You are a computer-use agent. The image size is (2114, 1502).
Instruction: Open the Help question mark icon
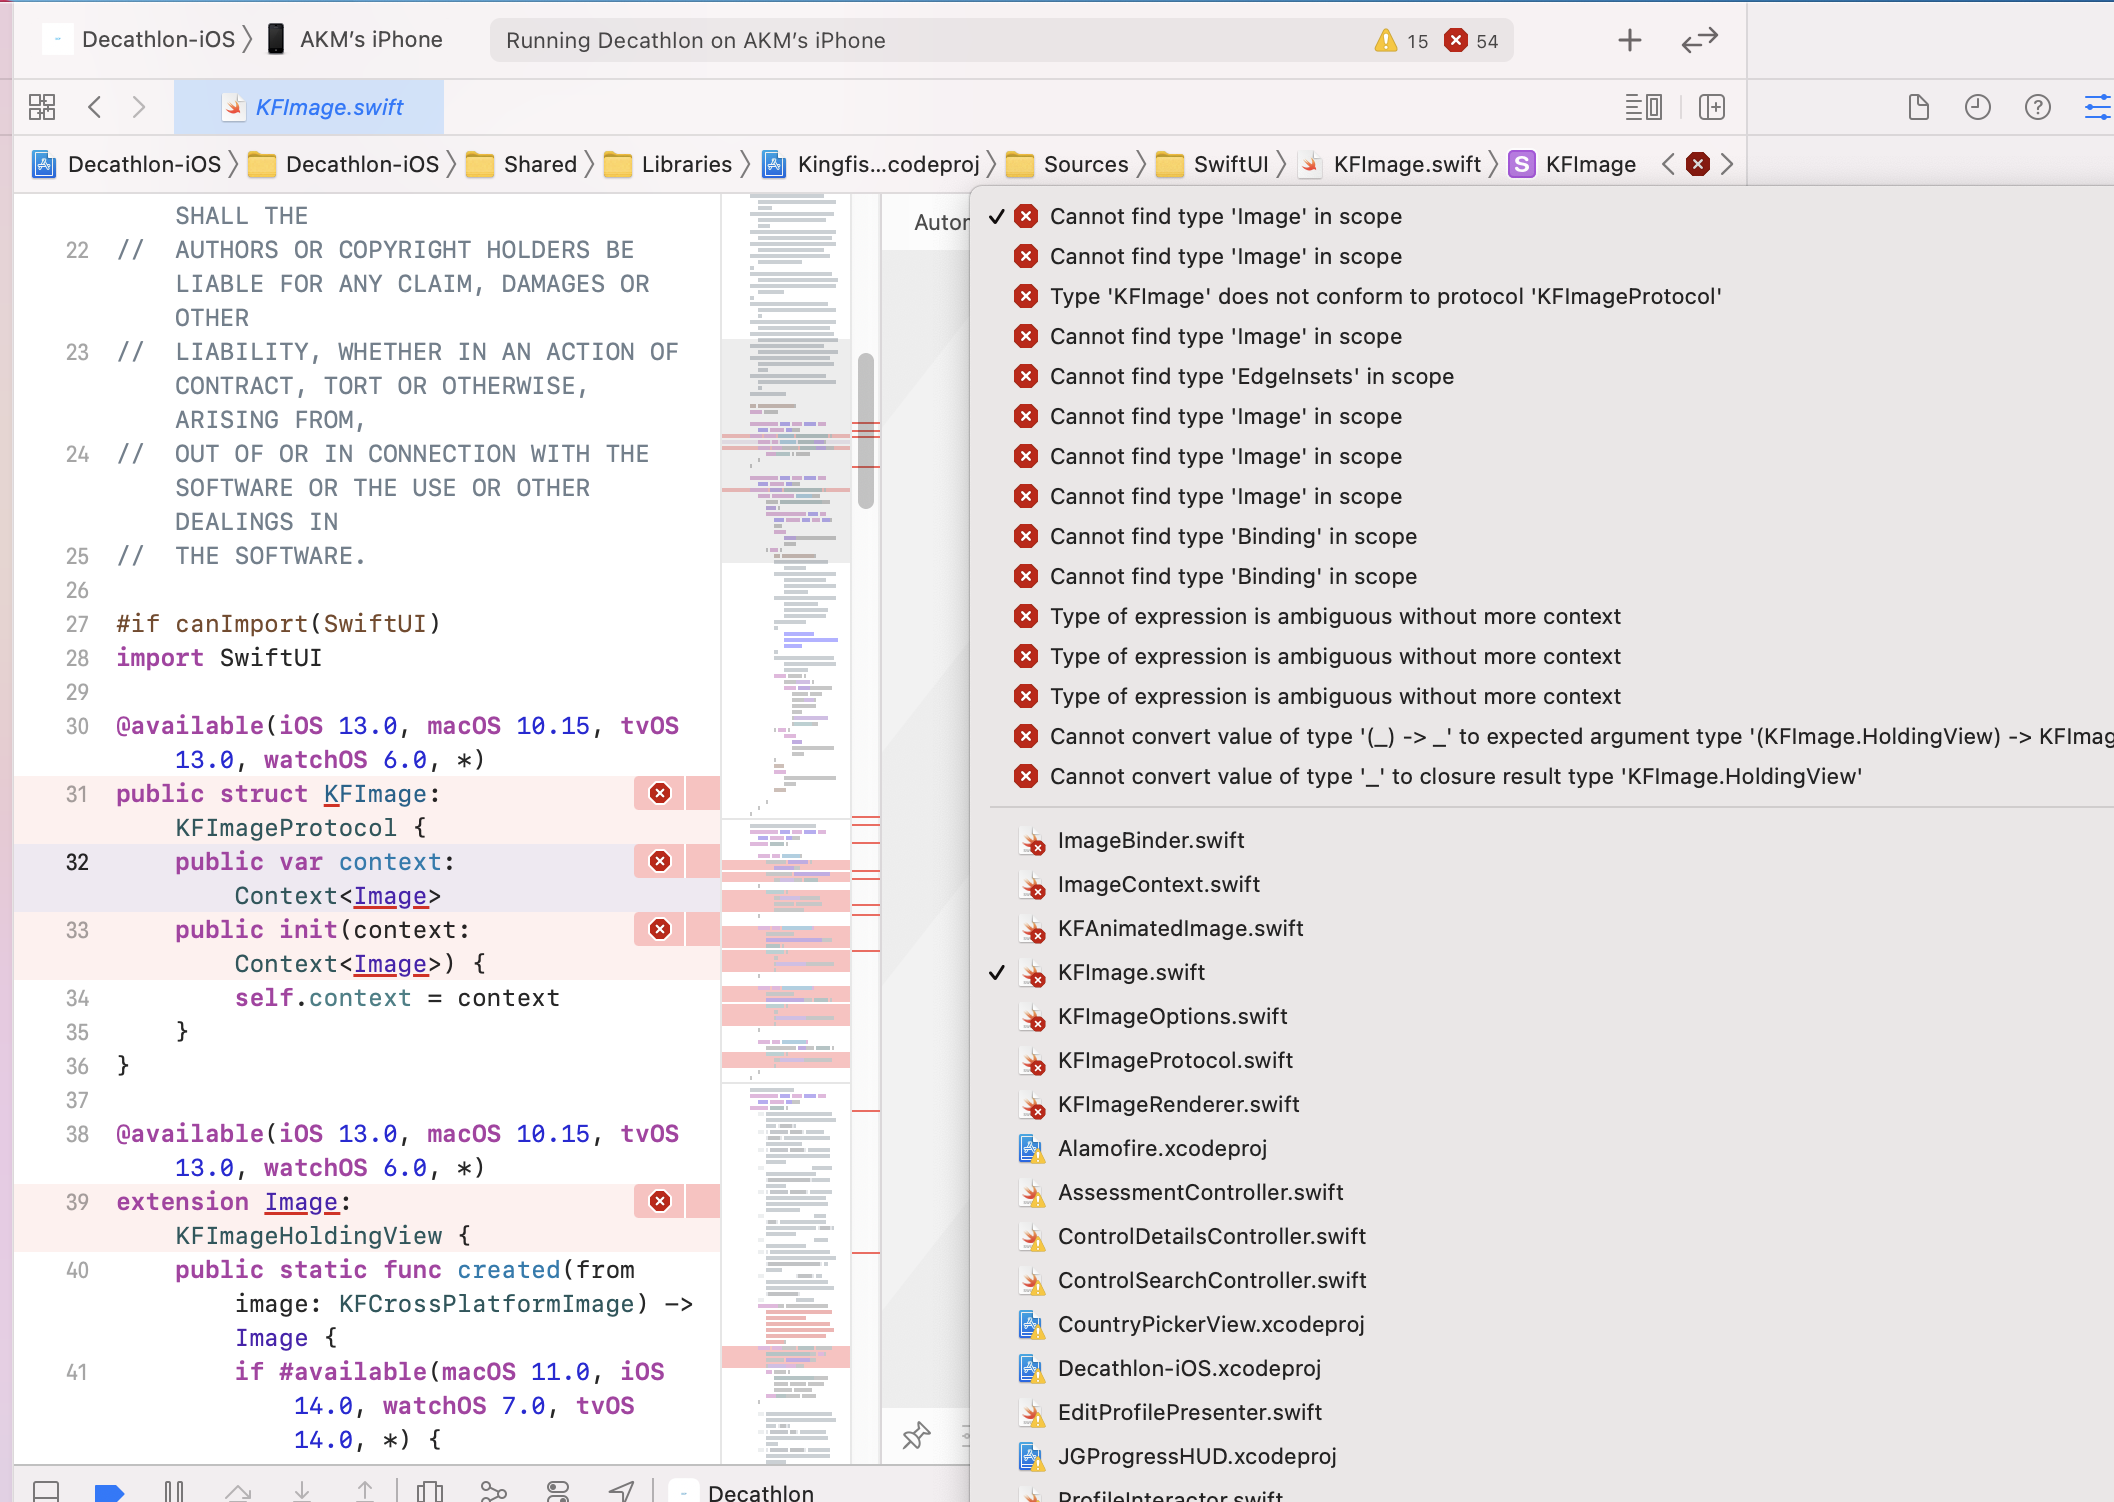click(2037, 107)
